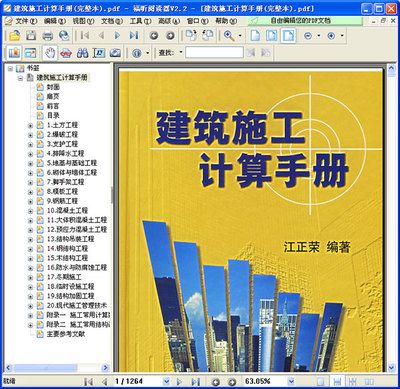Expand the 1.土方工程 bookmark

click(x=30, y=126)
